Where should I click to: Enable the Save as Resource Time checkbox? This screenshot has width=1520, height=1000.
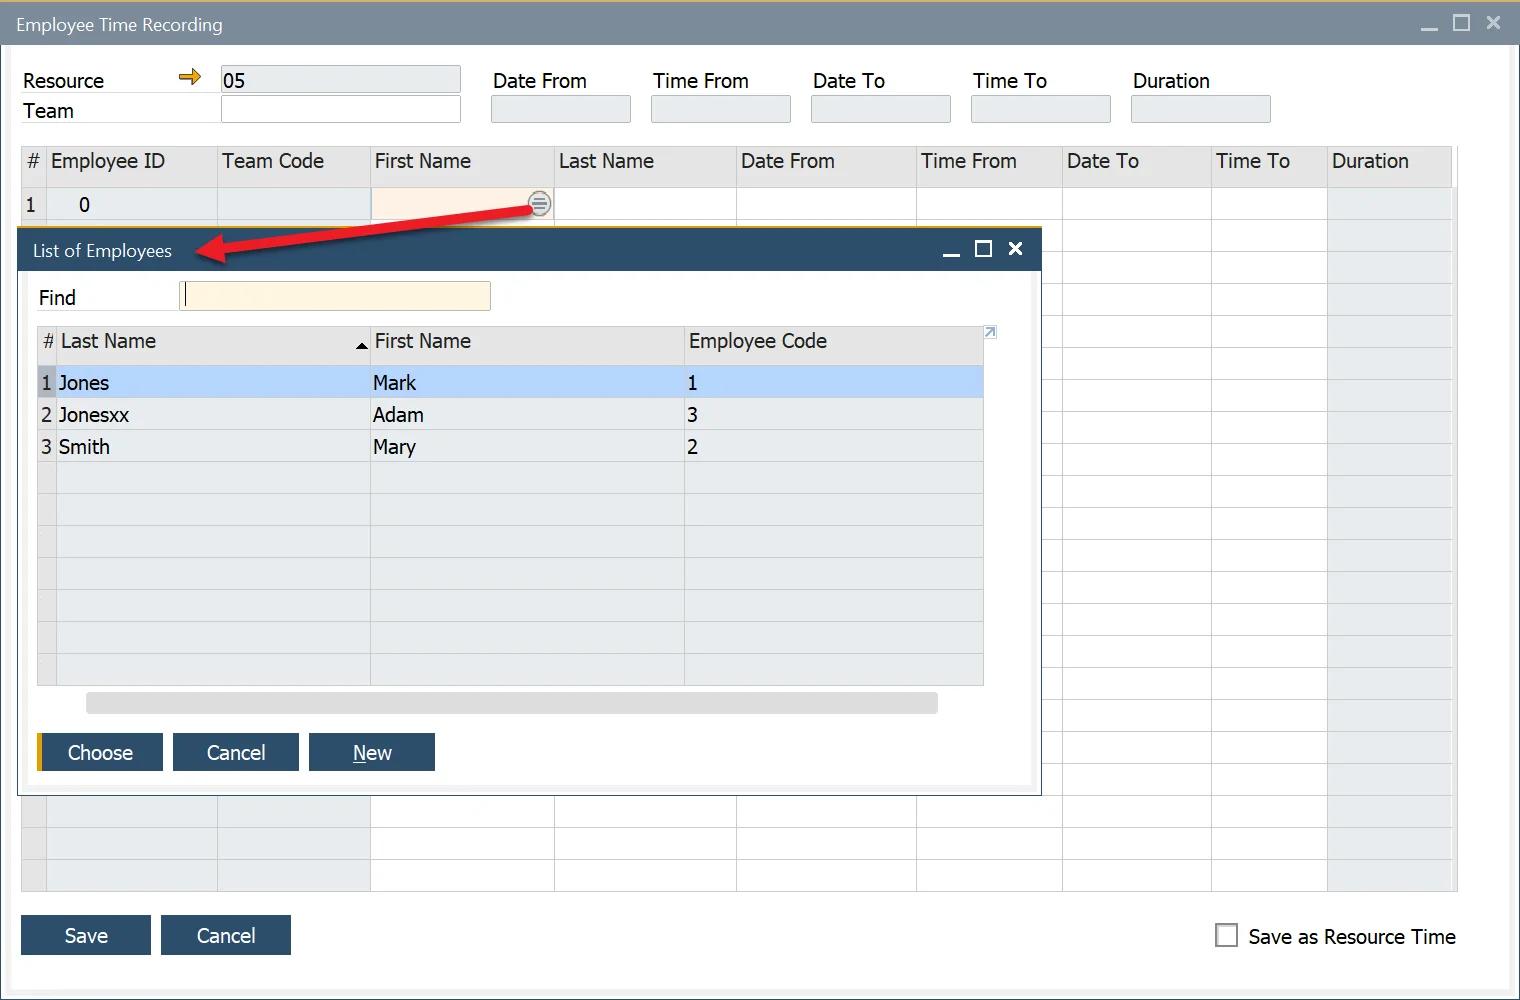point(1226,935)
